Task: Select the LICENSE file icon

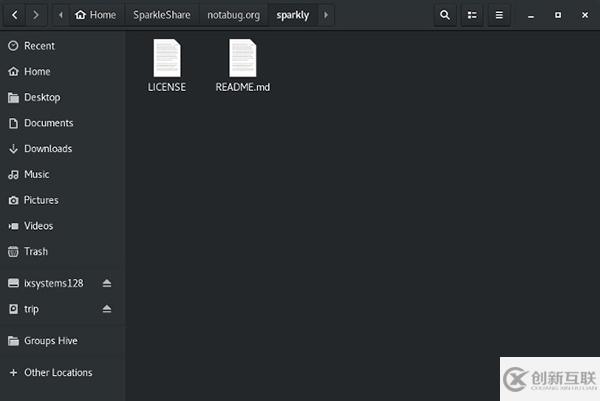Action: 167,58
